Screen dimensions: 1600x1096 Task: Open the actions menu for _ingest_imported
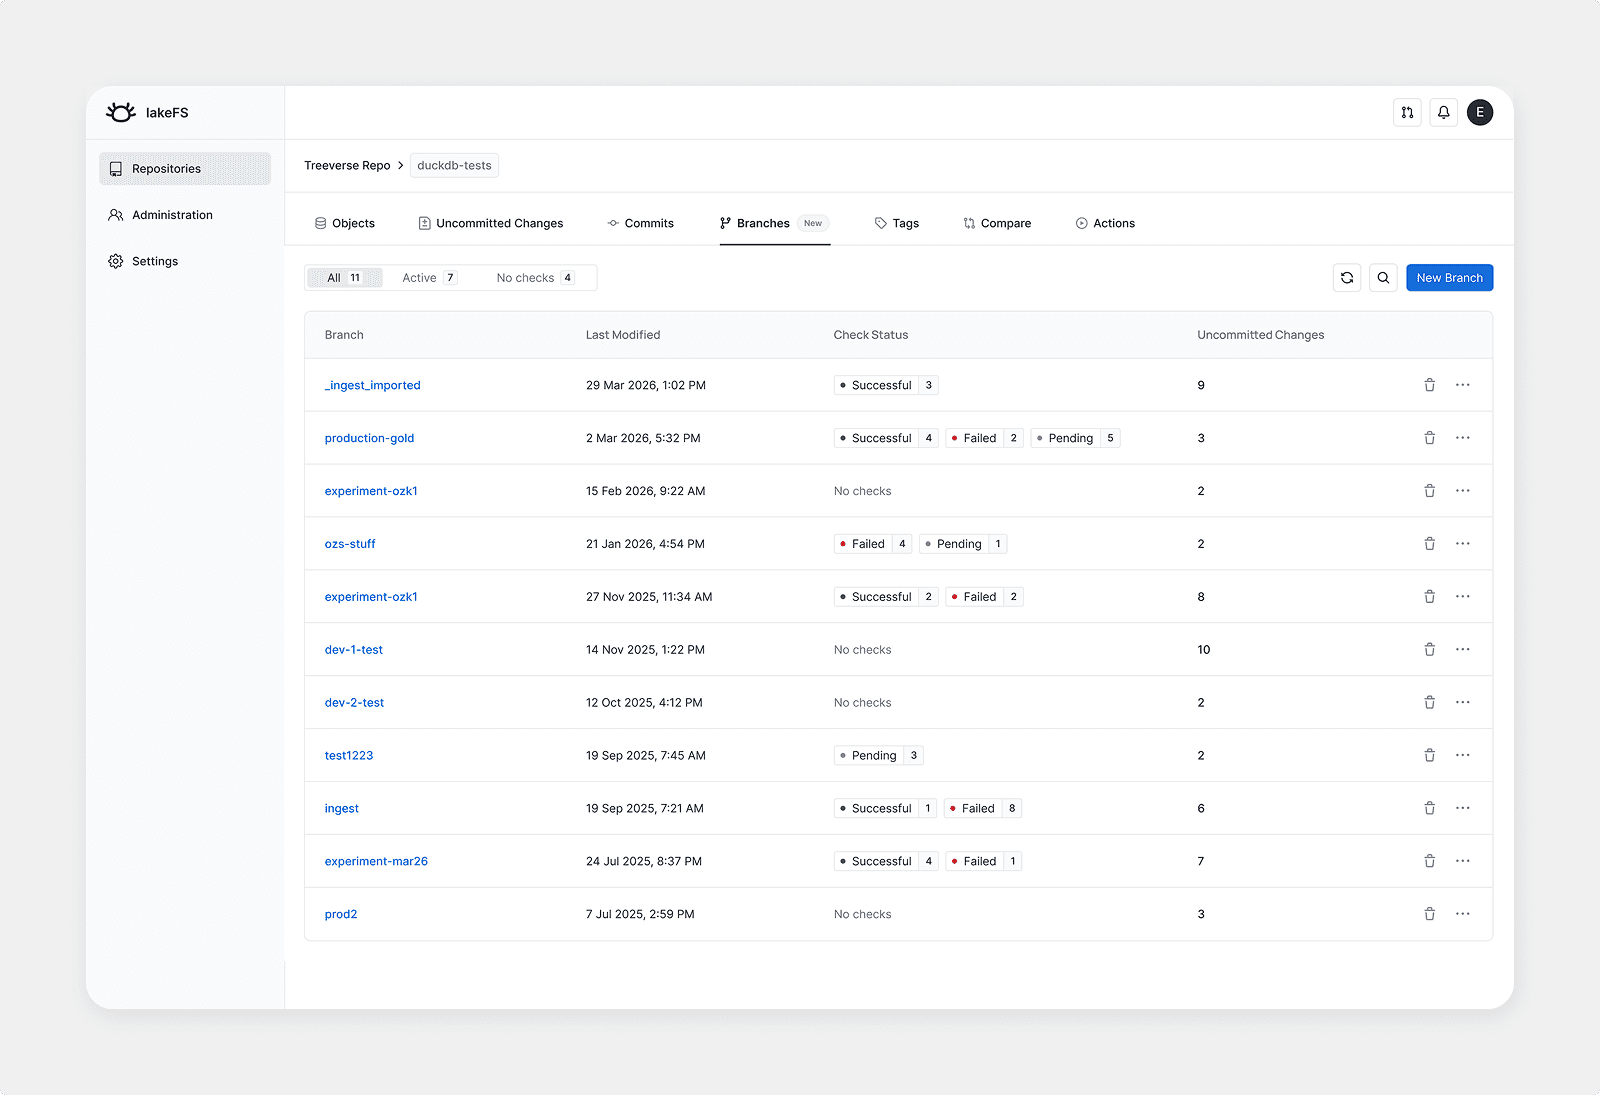[1463, 384]
